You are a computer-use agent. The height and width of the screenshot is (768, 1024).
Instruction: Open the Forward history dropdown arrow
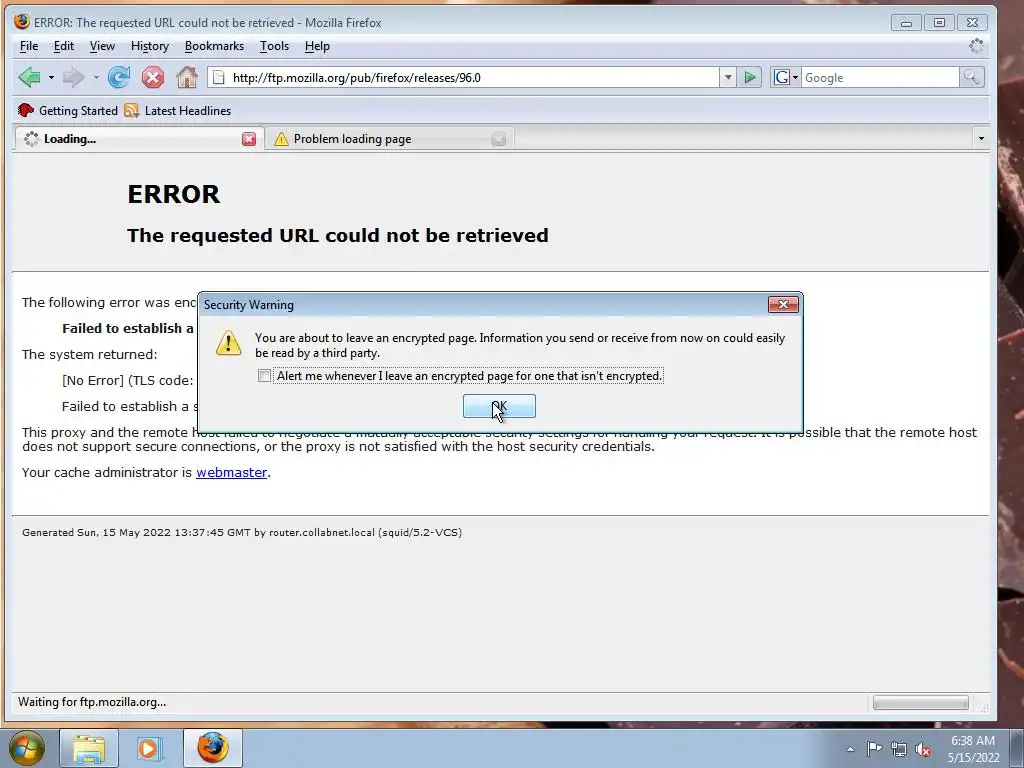(x=96, y=78)
